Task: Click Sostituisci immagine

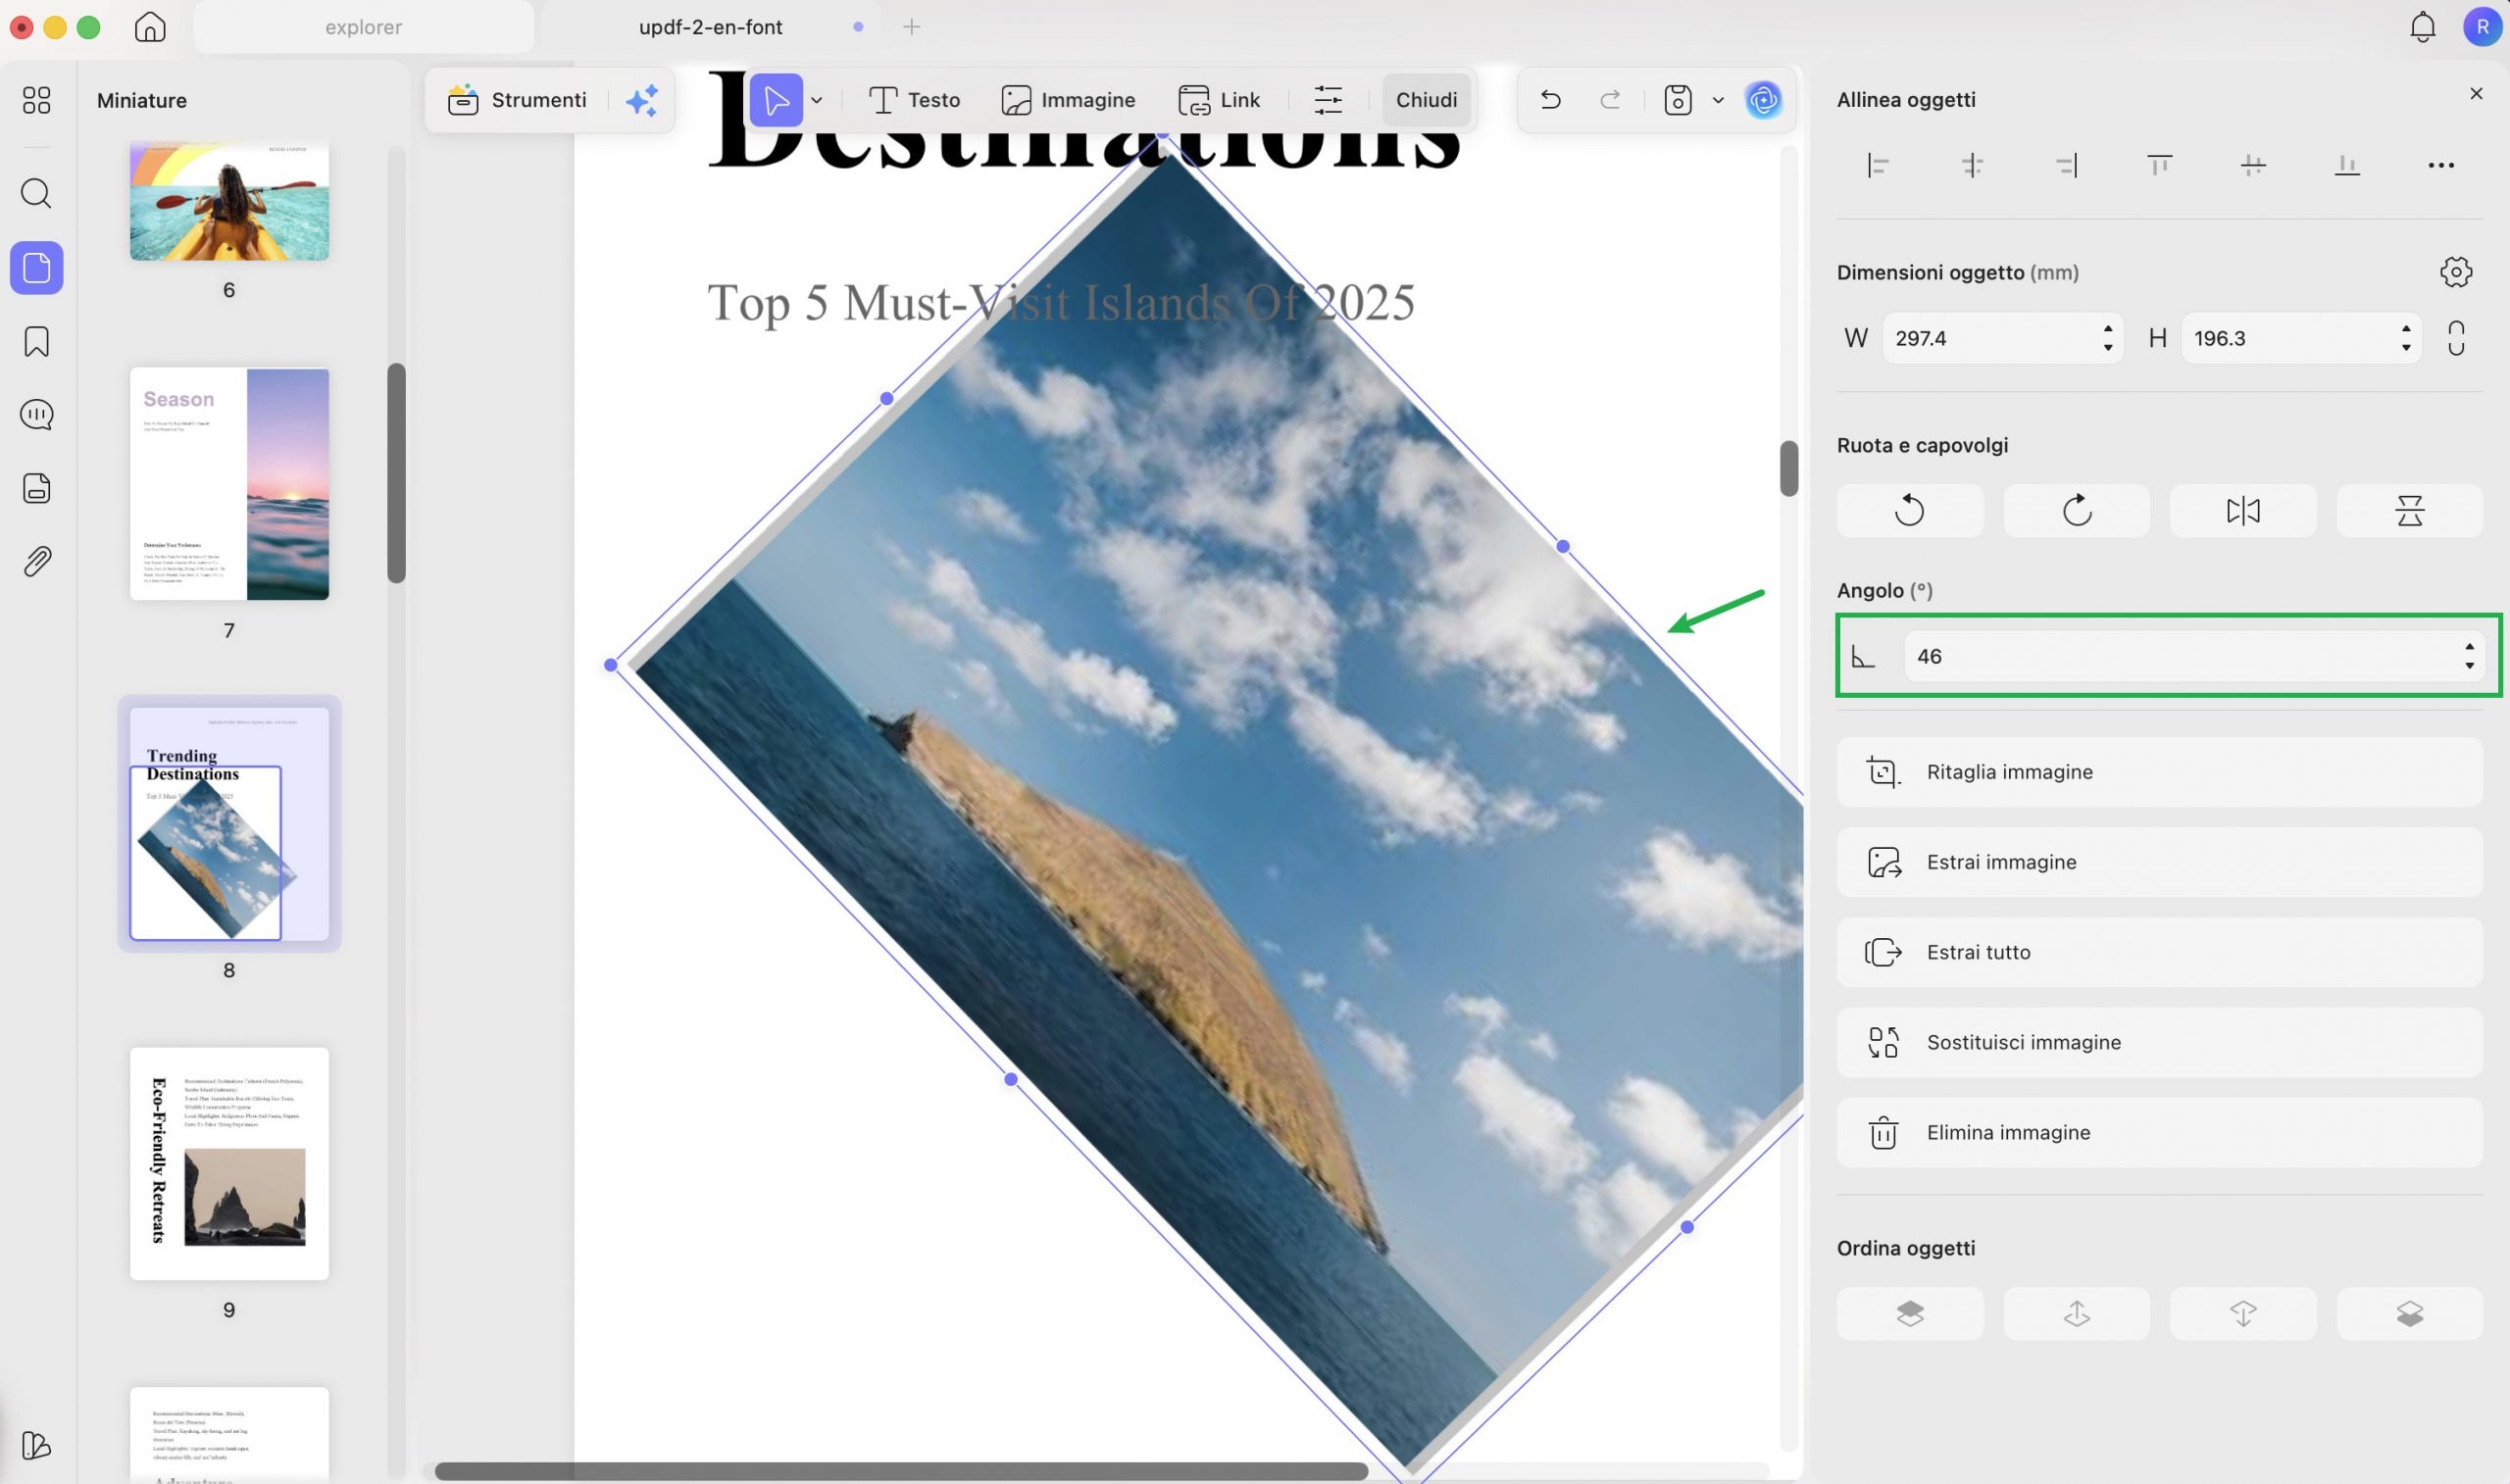Action: click(2160, 1042)
